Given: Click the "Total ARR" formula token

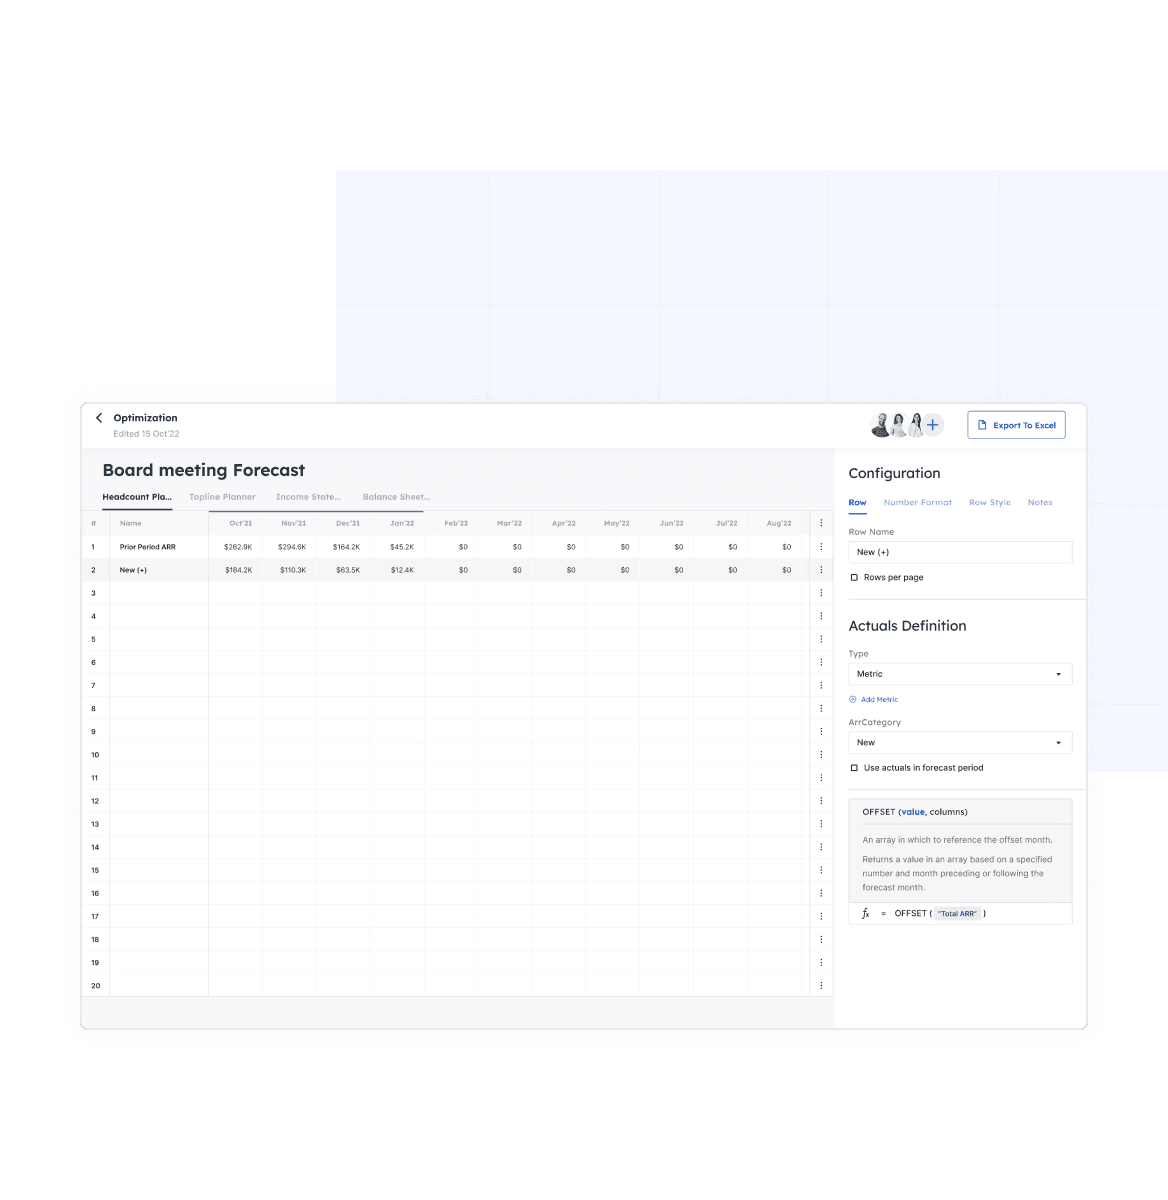Looking at the screenshot, I should click(x=957, y=914).
